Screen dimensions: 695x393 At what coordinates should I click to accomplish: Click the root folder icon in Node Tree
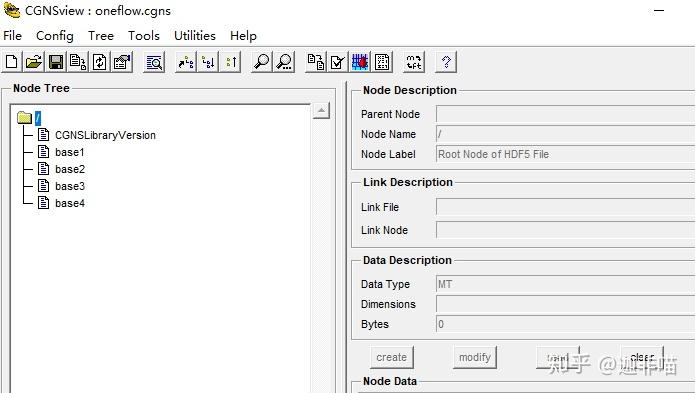(24, 118)
